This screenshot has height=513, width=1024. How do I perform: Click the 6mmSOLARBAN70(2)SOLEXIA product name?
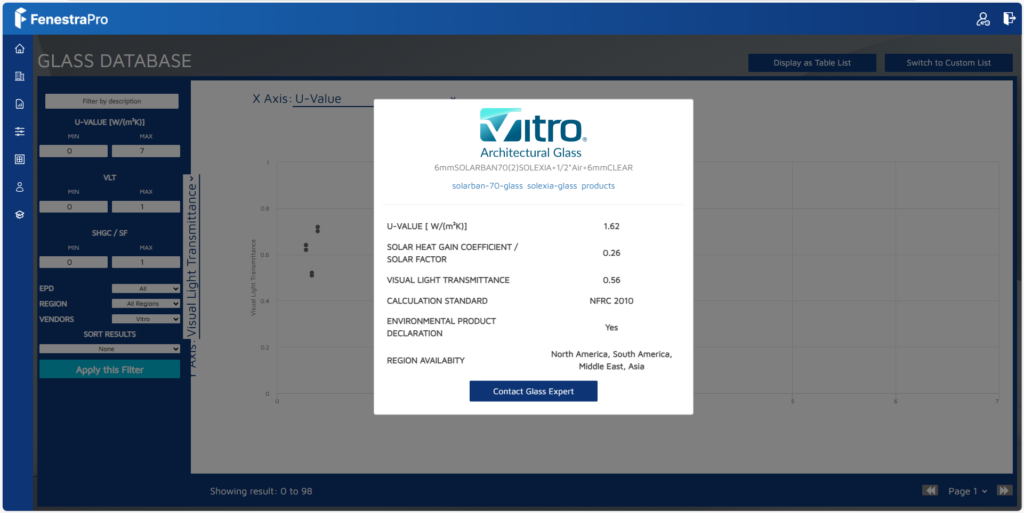533,168
